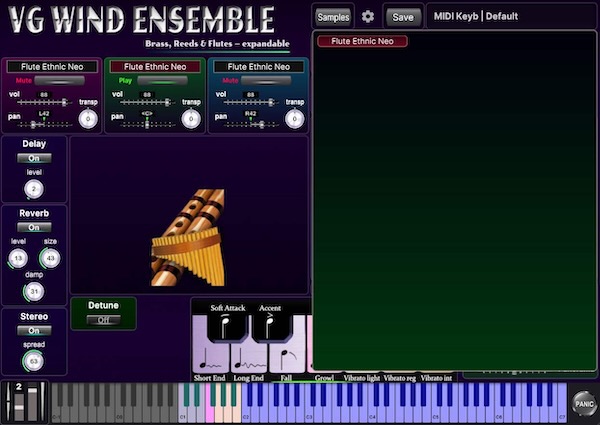Click the Vibrato light key switch label

tap(362, 378)
